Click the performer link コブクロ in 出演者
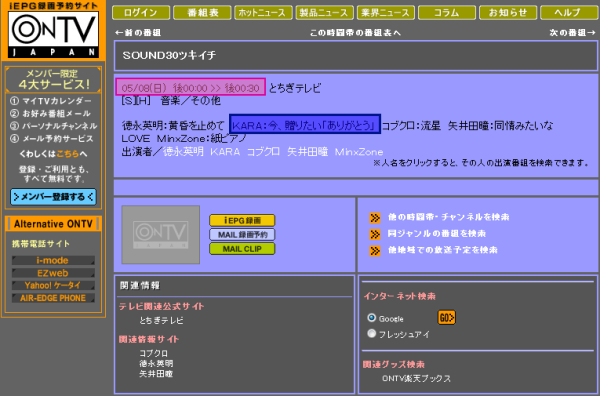Image resolution: width=600 pixels, height=396 pixels. coord(263,152)
